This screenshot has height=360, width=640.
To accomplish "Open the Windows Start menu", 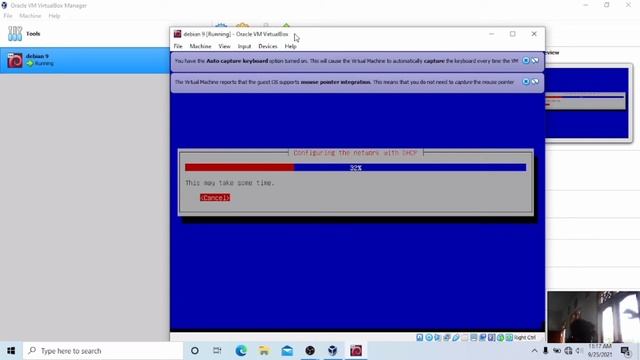I will point(11,351).
